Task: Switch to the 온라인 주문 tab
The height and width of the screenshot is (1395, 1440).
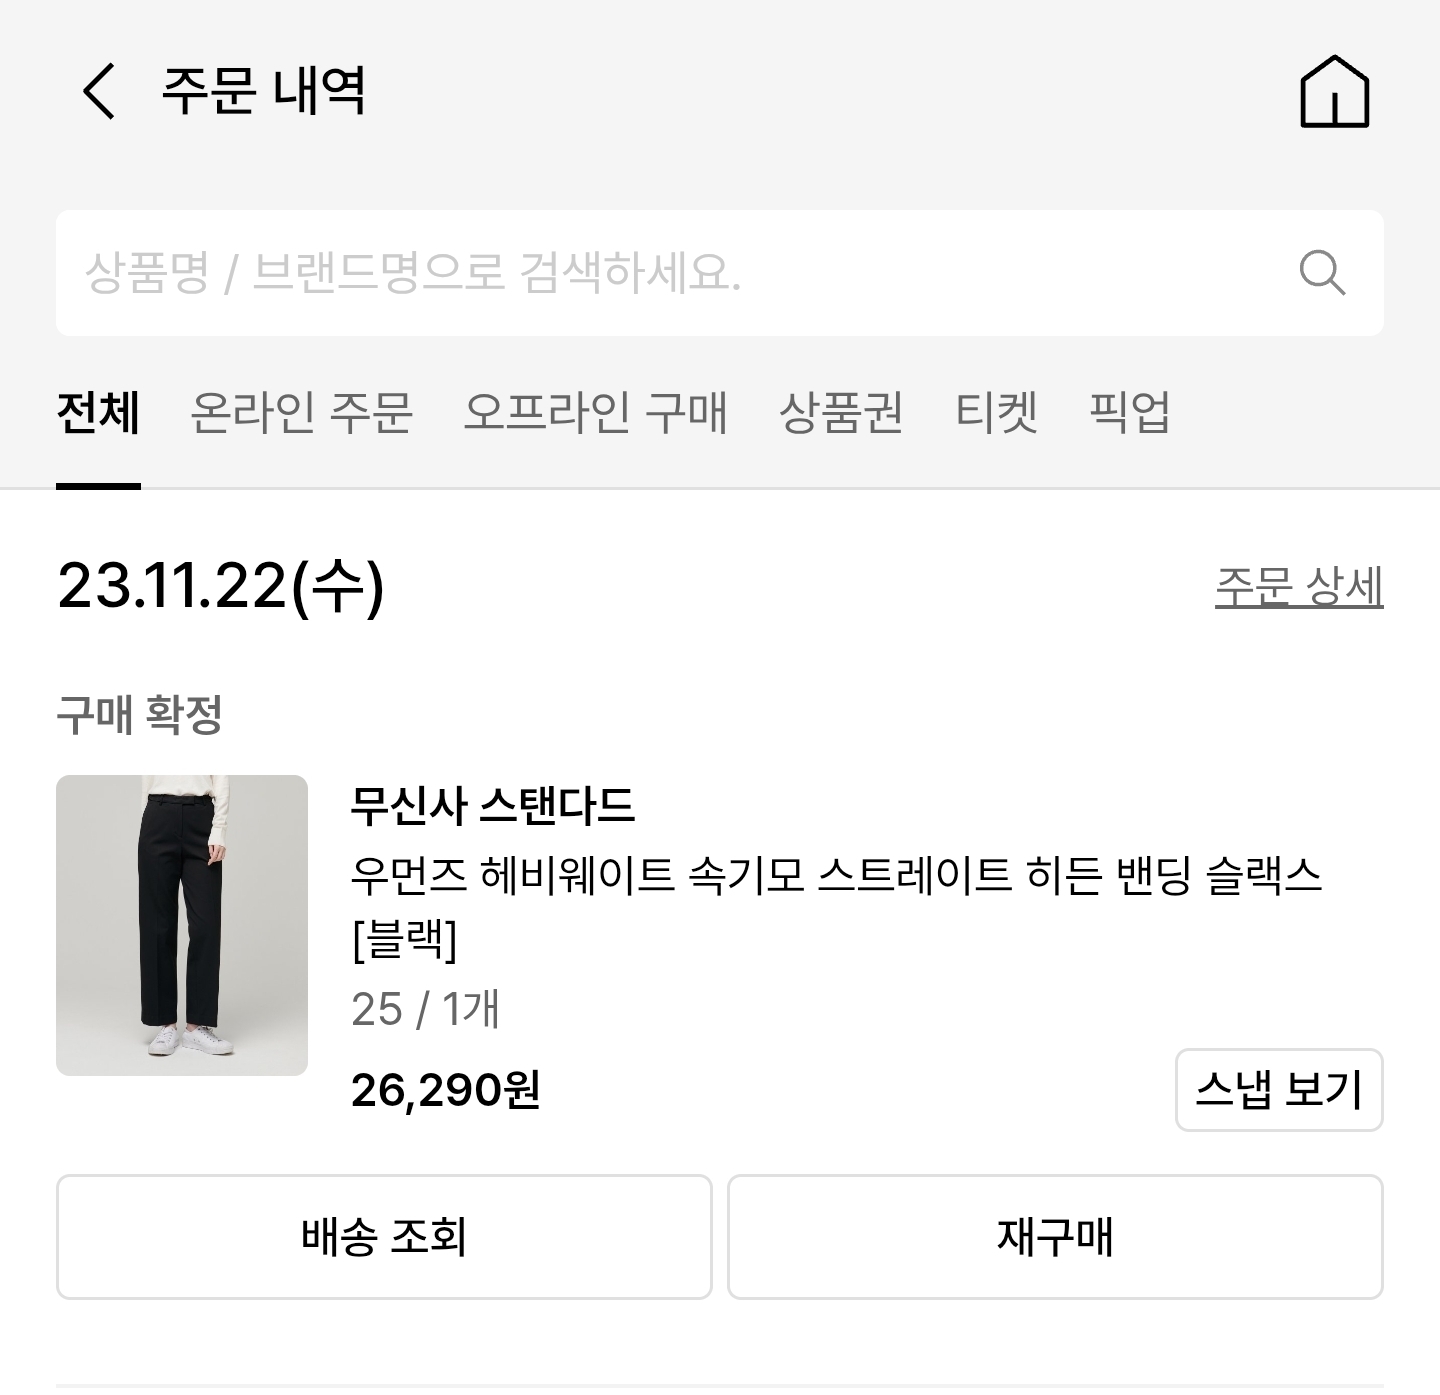Action: tap(301, 412)
